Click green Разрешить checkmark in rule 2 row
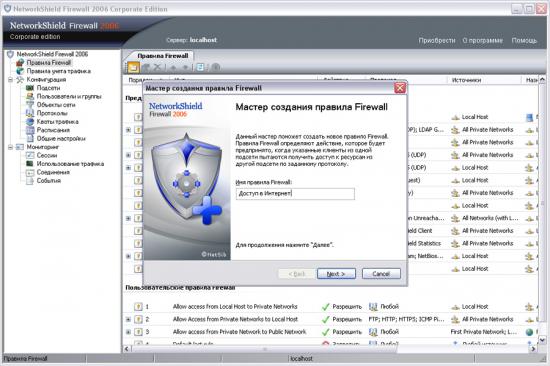Image resolution: width=550 pixels, height=366 pixels. tap(326, 319)
